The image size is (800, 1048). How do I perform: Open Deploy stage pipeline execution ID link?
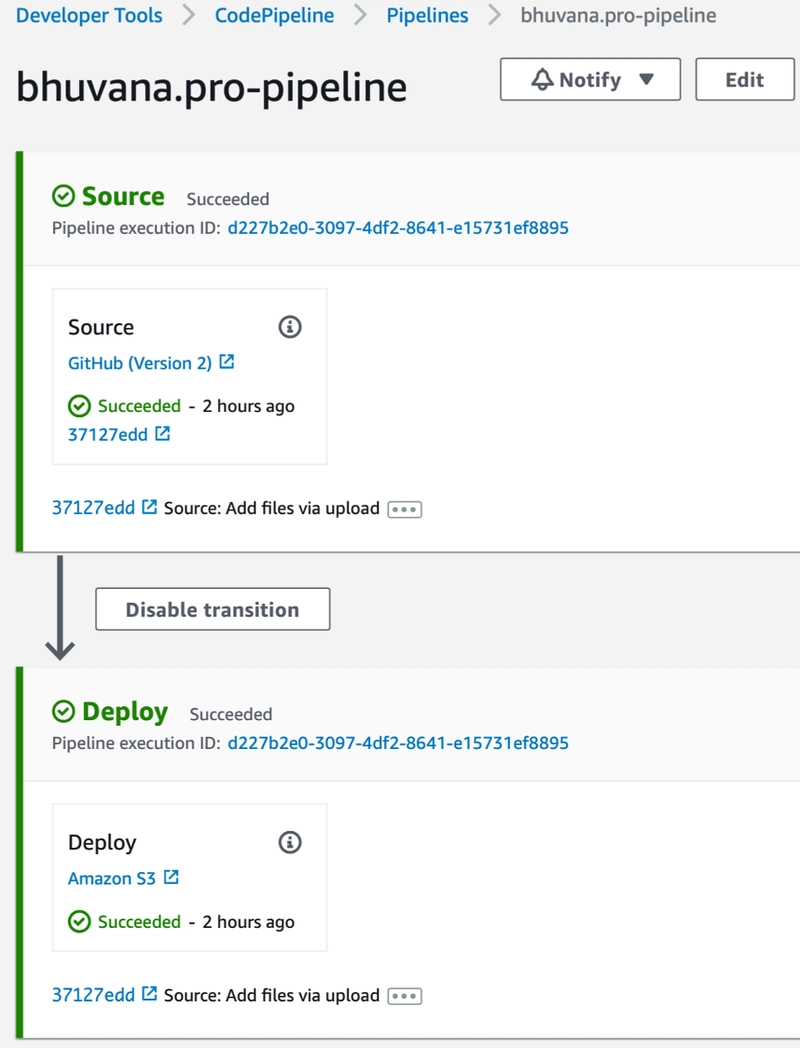[398, 743]
